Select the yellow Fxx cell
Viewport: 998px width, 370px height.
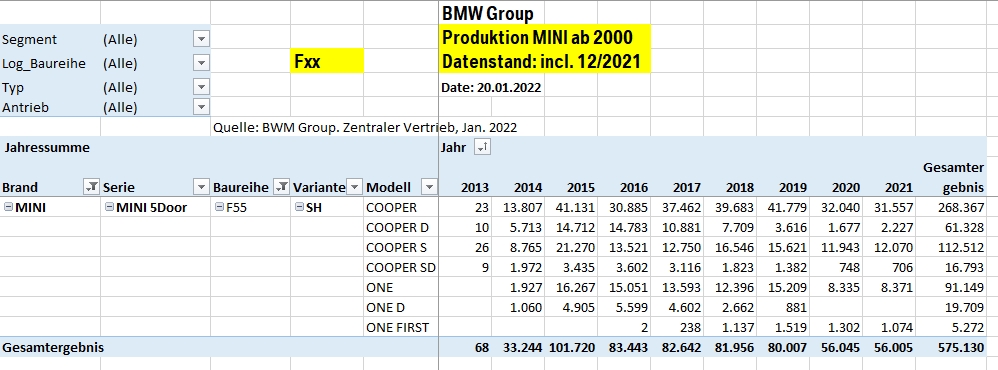click(x=327, y=61)
